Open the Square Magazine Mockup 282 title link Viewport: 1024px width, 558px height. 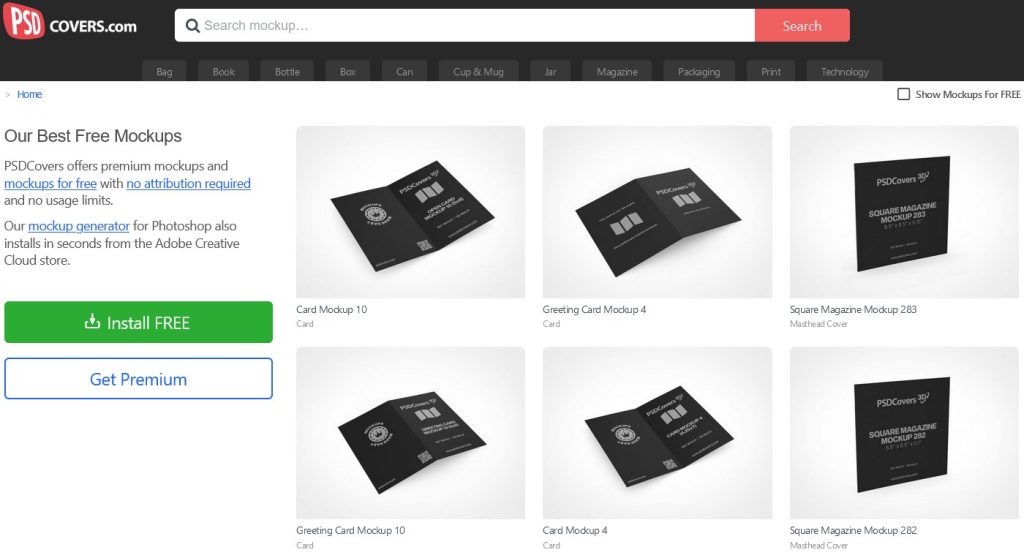[x=852, y=530]
